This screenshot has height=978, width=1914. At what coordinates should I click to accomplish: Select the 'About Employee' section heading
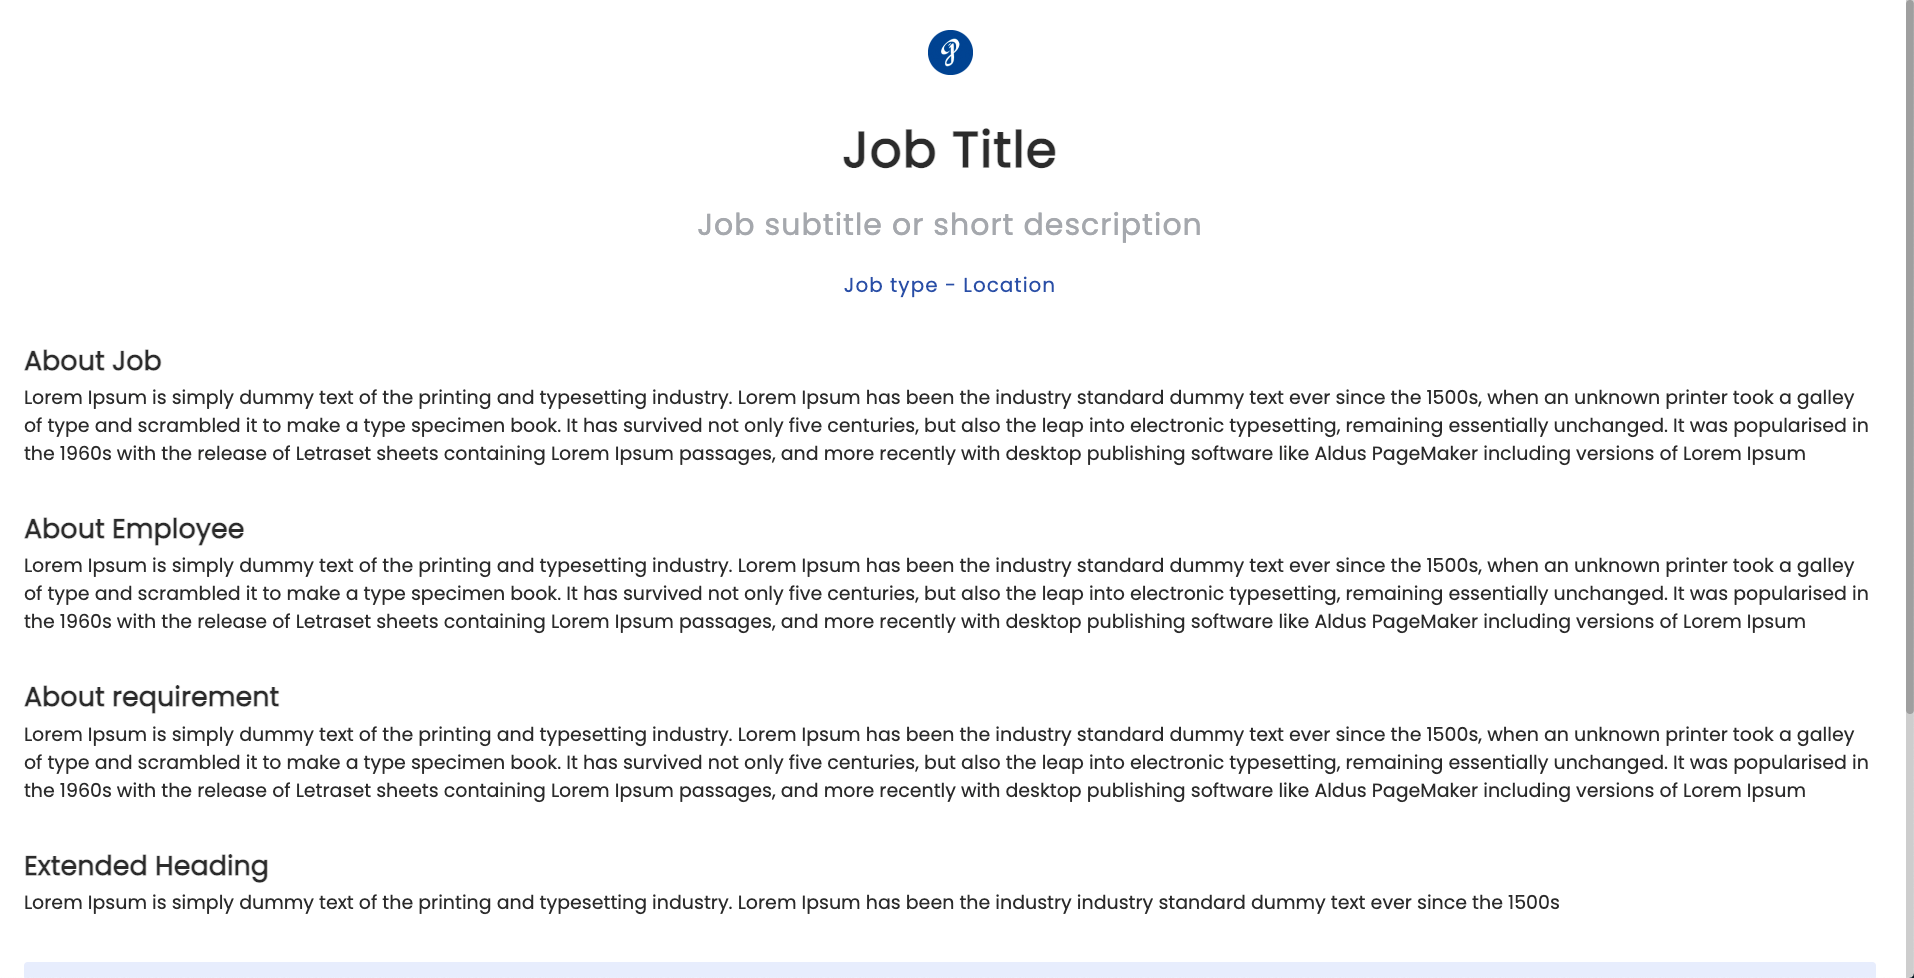pos(134,529)
